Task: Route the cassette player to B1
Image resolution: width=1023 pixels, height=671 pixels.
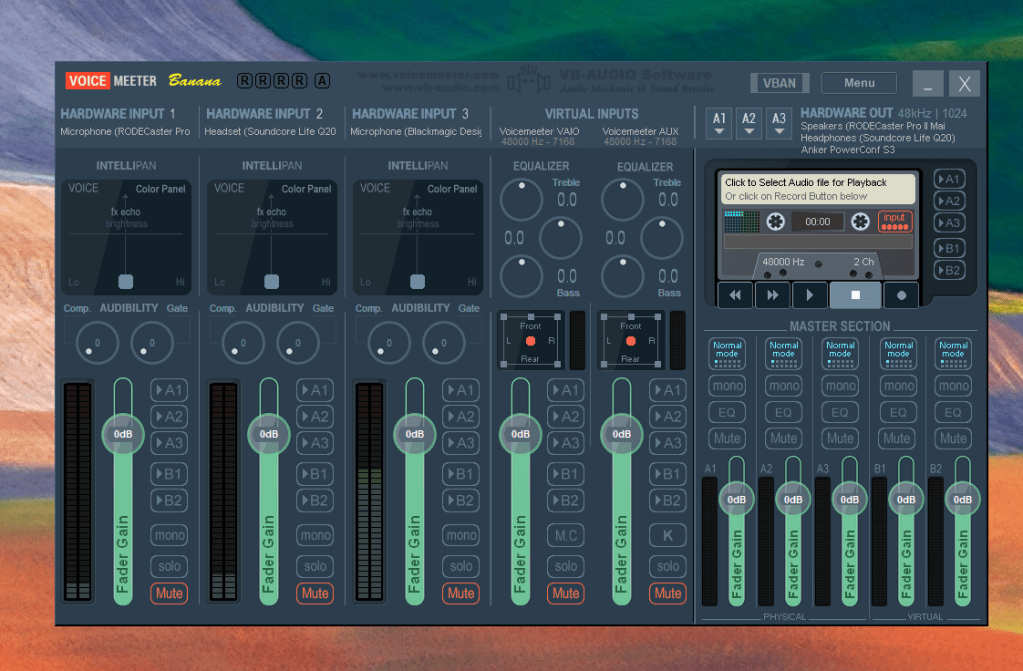Action: (x=949, y=248)
